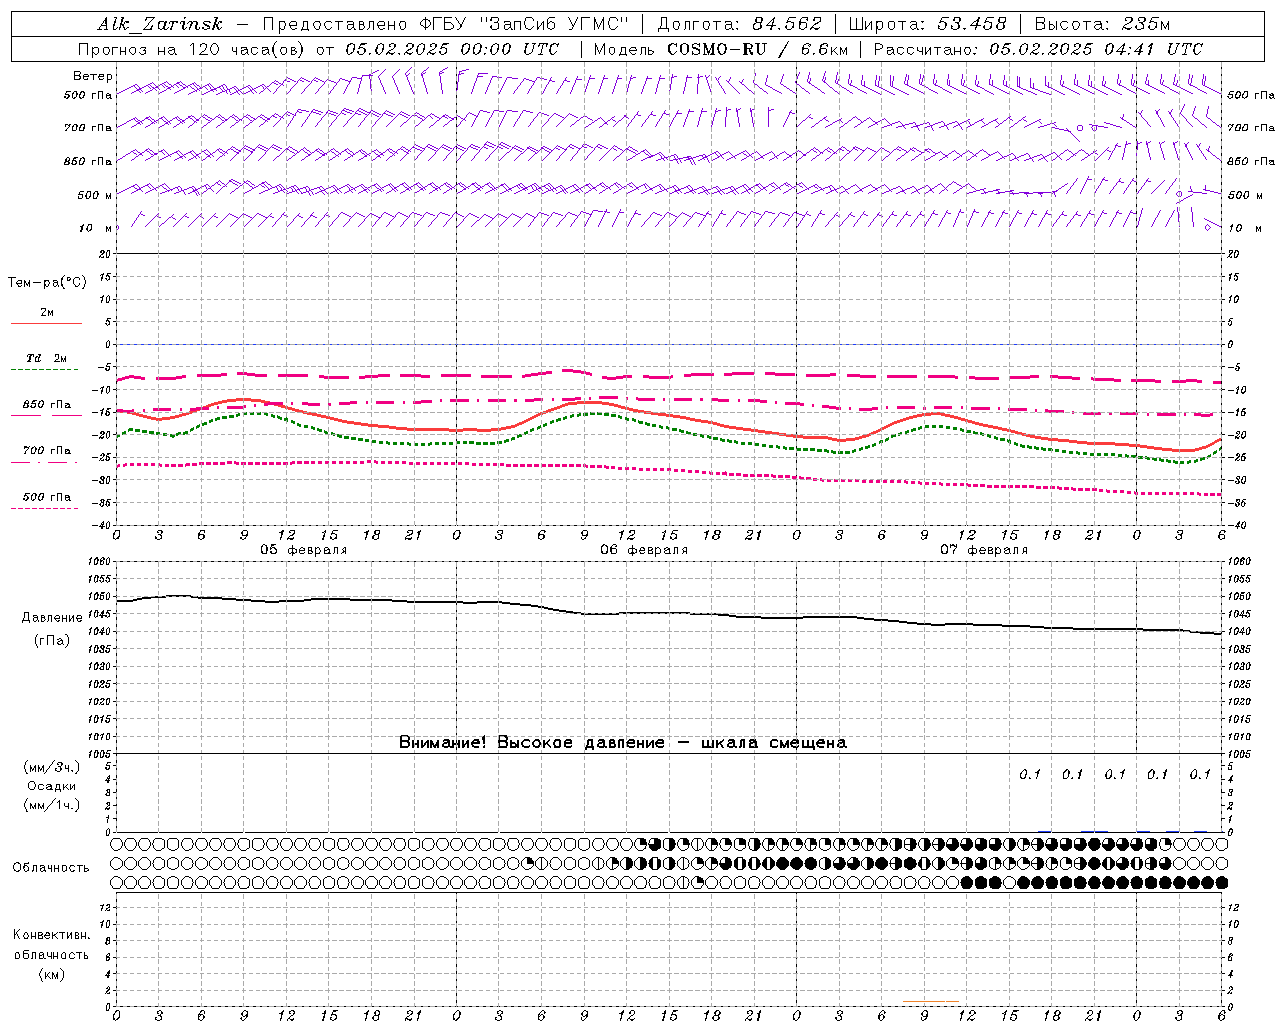
Task: Click the -40 value on left temperature axis
Action: [103, 525]
